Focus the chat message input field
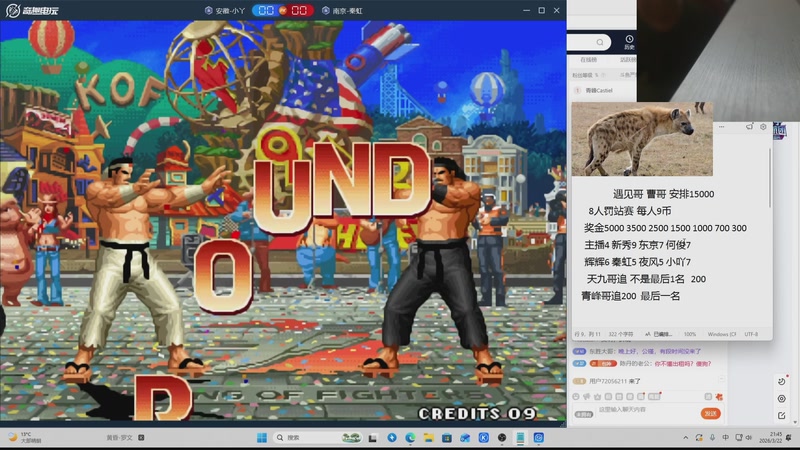 click(x=646, y=410)
